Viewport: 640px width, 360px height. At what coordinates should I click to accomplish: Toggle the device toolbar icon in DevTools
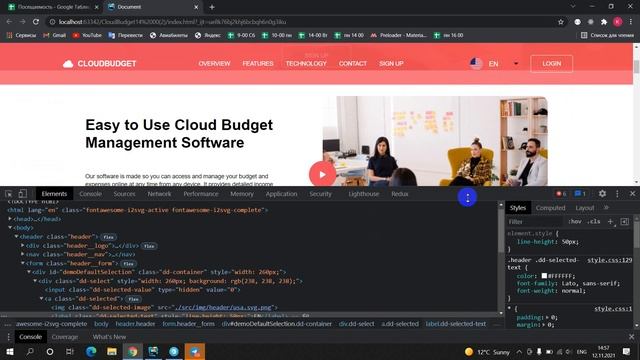(x=22, y=194)
